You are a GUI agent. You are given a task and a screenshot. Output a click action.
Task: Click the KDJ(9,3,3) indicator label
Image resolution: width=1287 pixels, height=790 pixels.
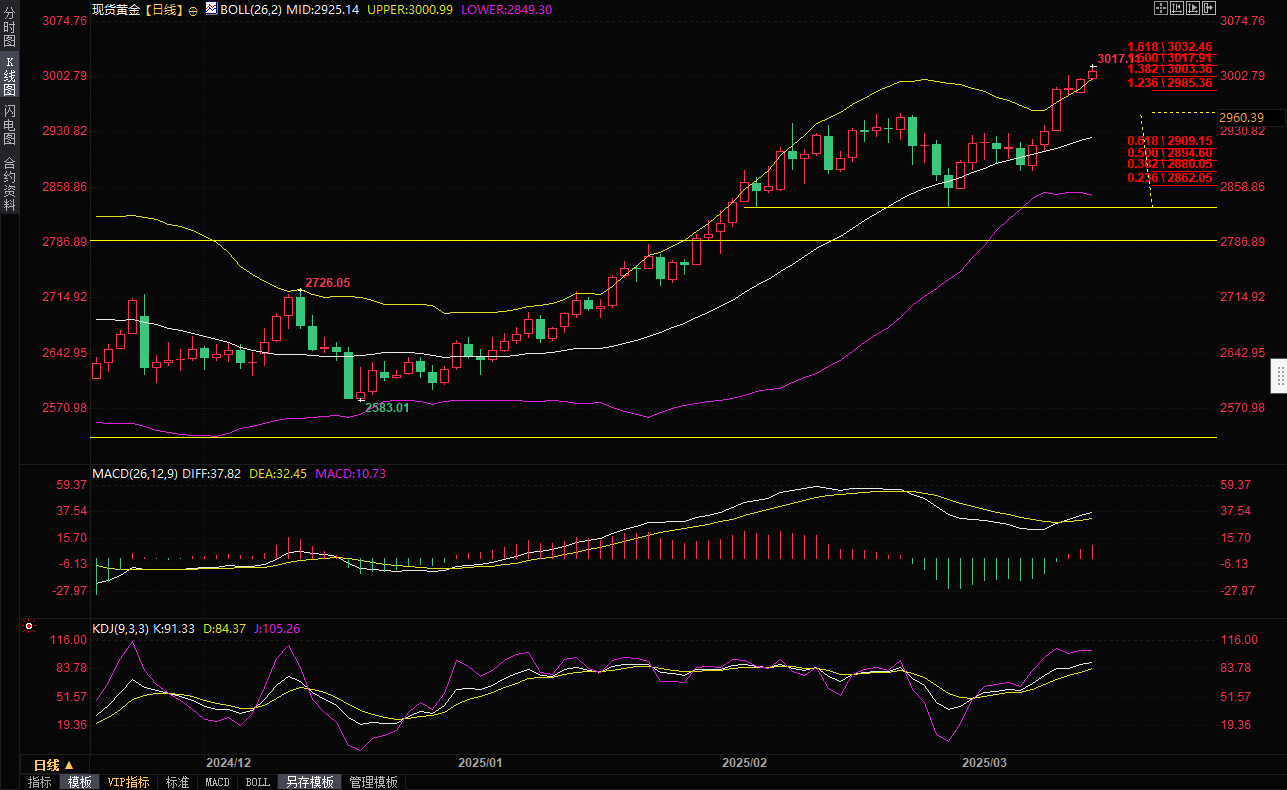point(120,628)
